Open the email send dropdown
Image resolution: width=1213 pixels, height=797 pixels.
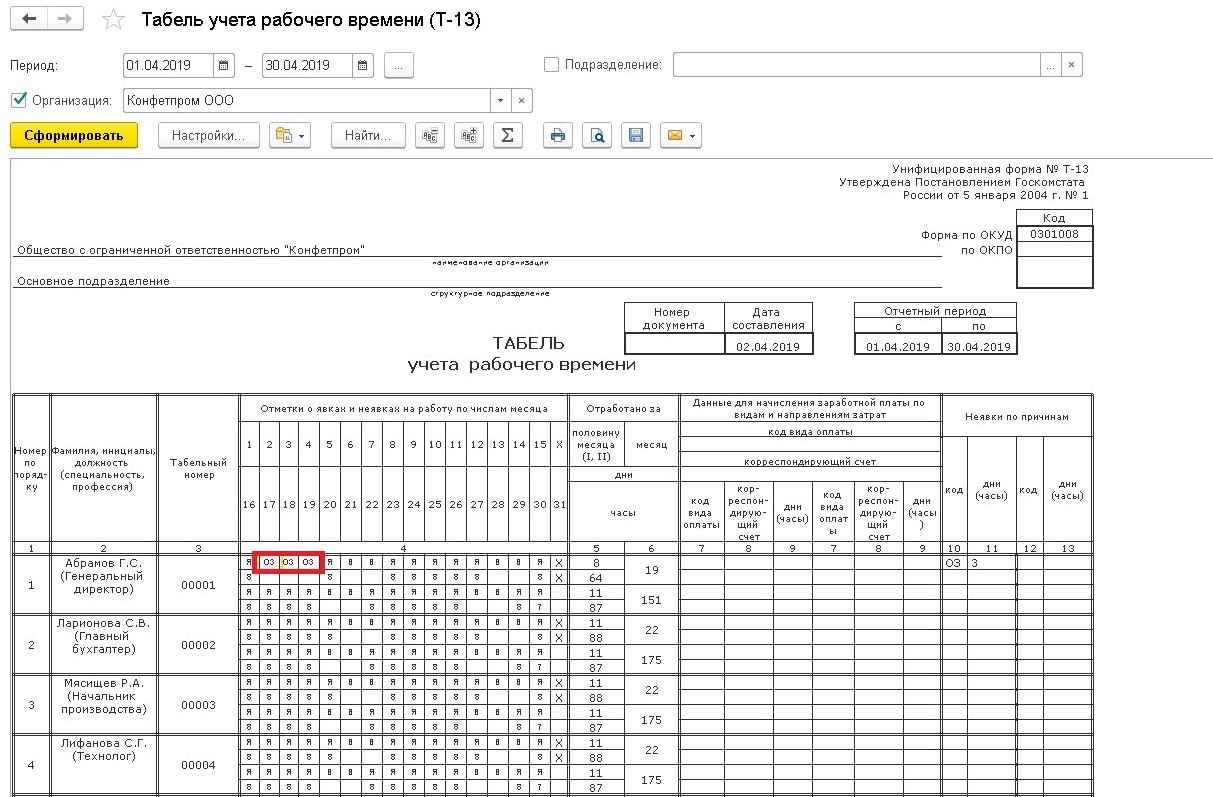[680, 135]
